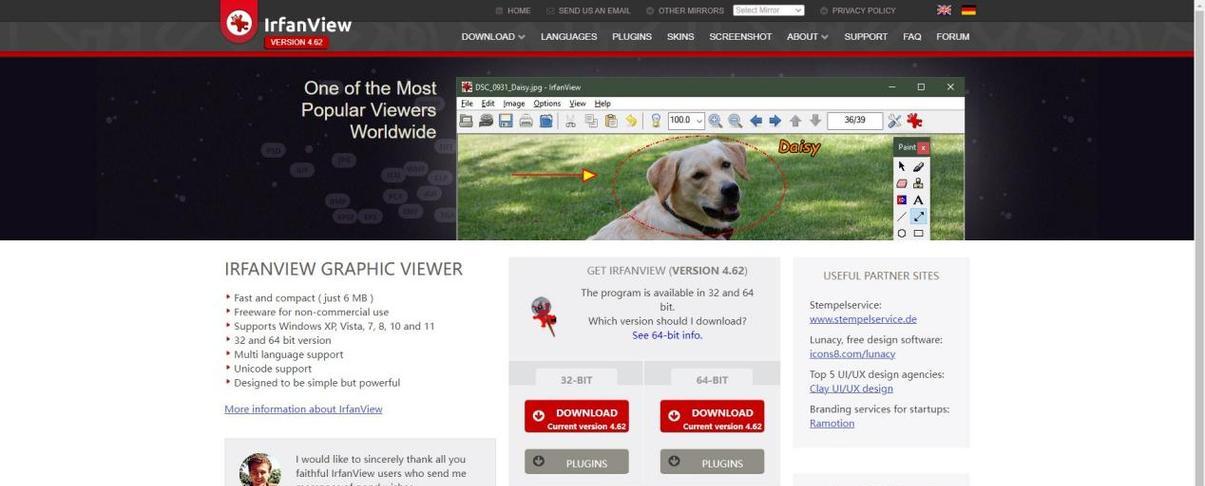
Task: Click the Image information light bulb icon
Action: [656, 120]
